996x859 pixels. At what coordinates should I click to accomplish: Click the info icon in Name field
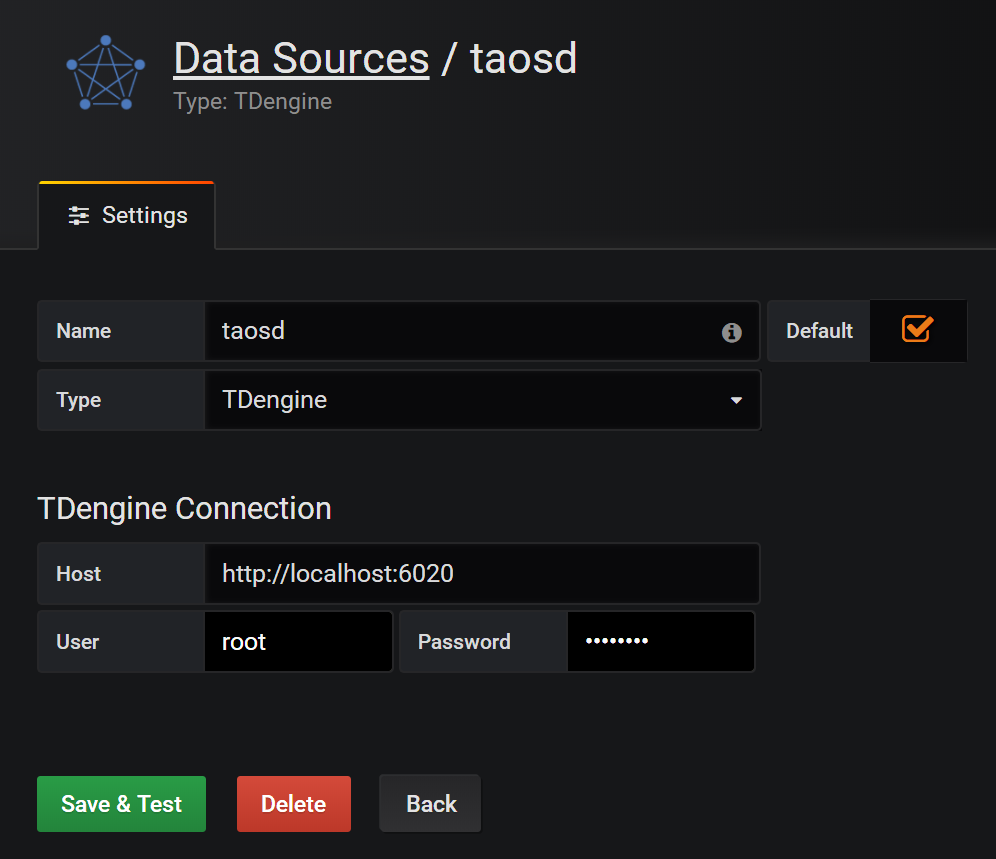pos(732,332)
